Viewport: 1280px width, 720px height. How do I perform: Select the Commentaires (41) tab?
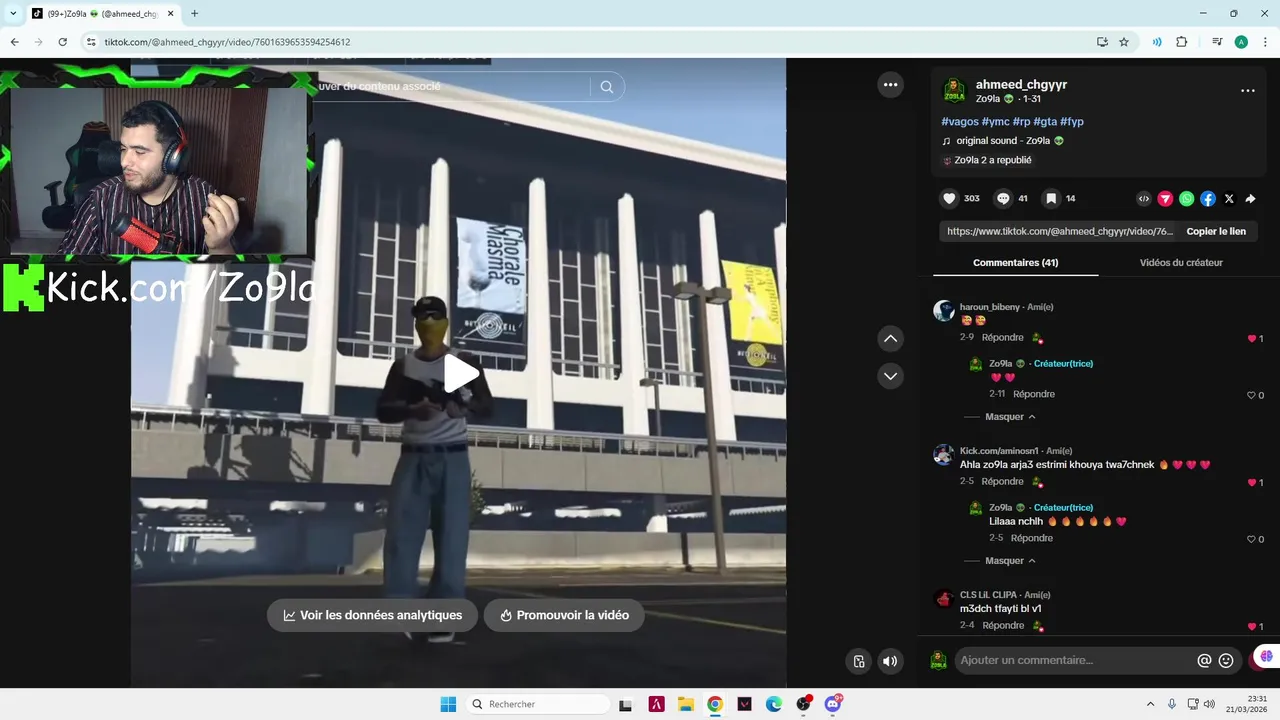pyautogui.click(x=1015, y=263)
